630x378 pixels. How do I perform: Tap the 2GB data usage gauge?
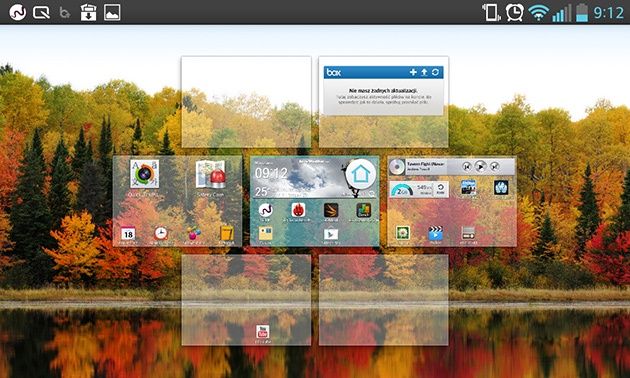pyautogui.click(x=402, y=190)
